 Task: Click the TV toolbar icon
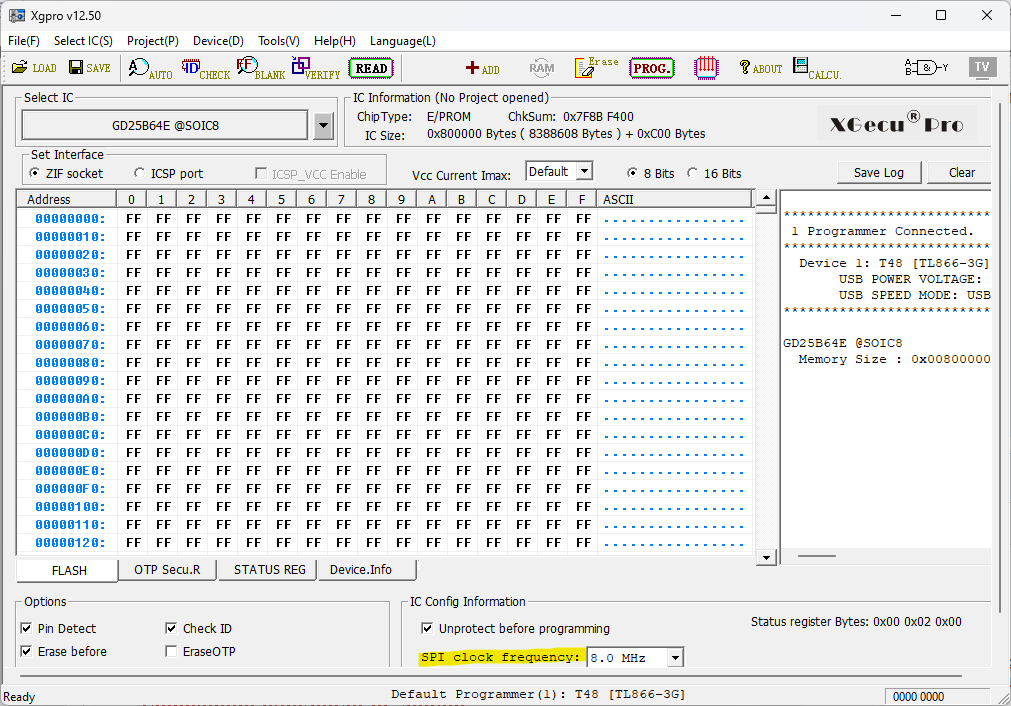982,67
